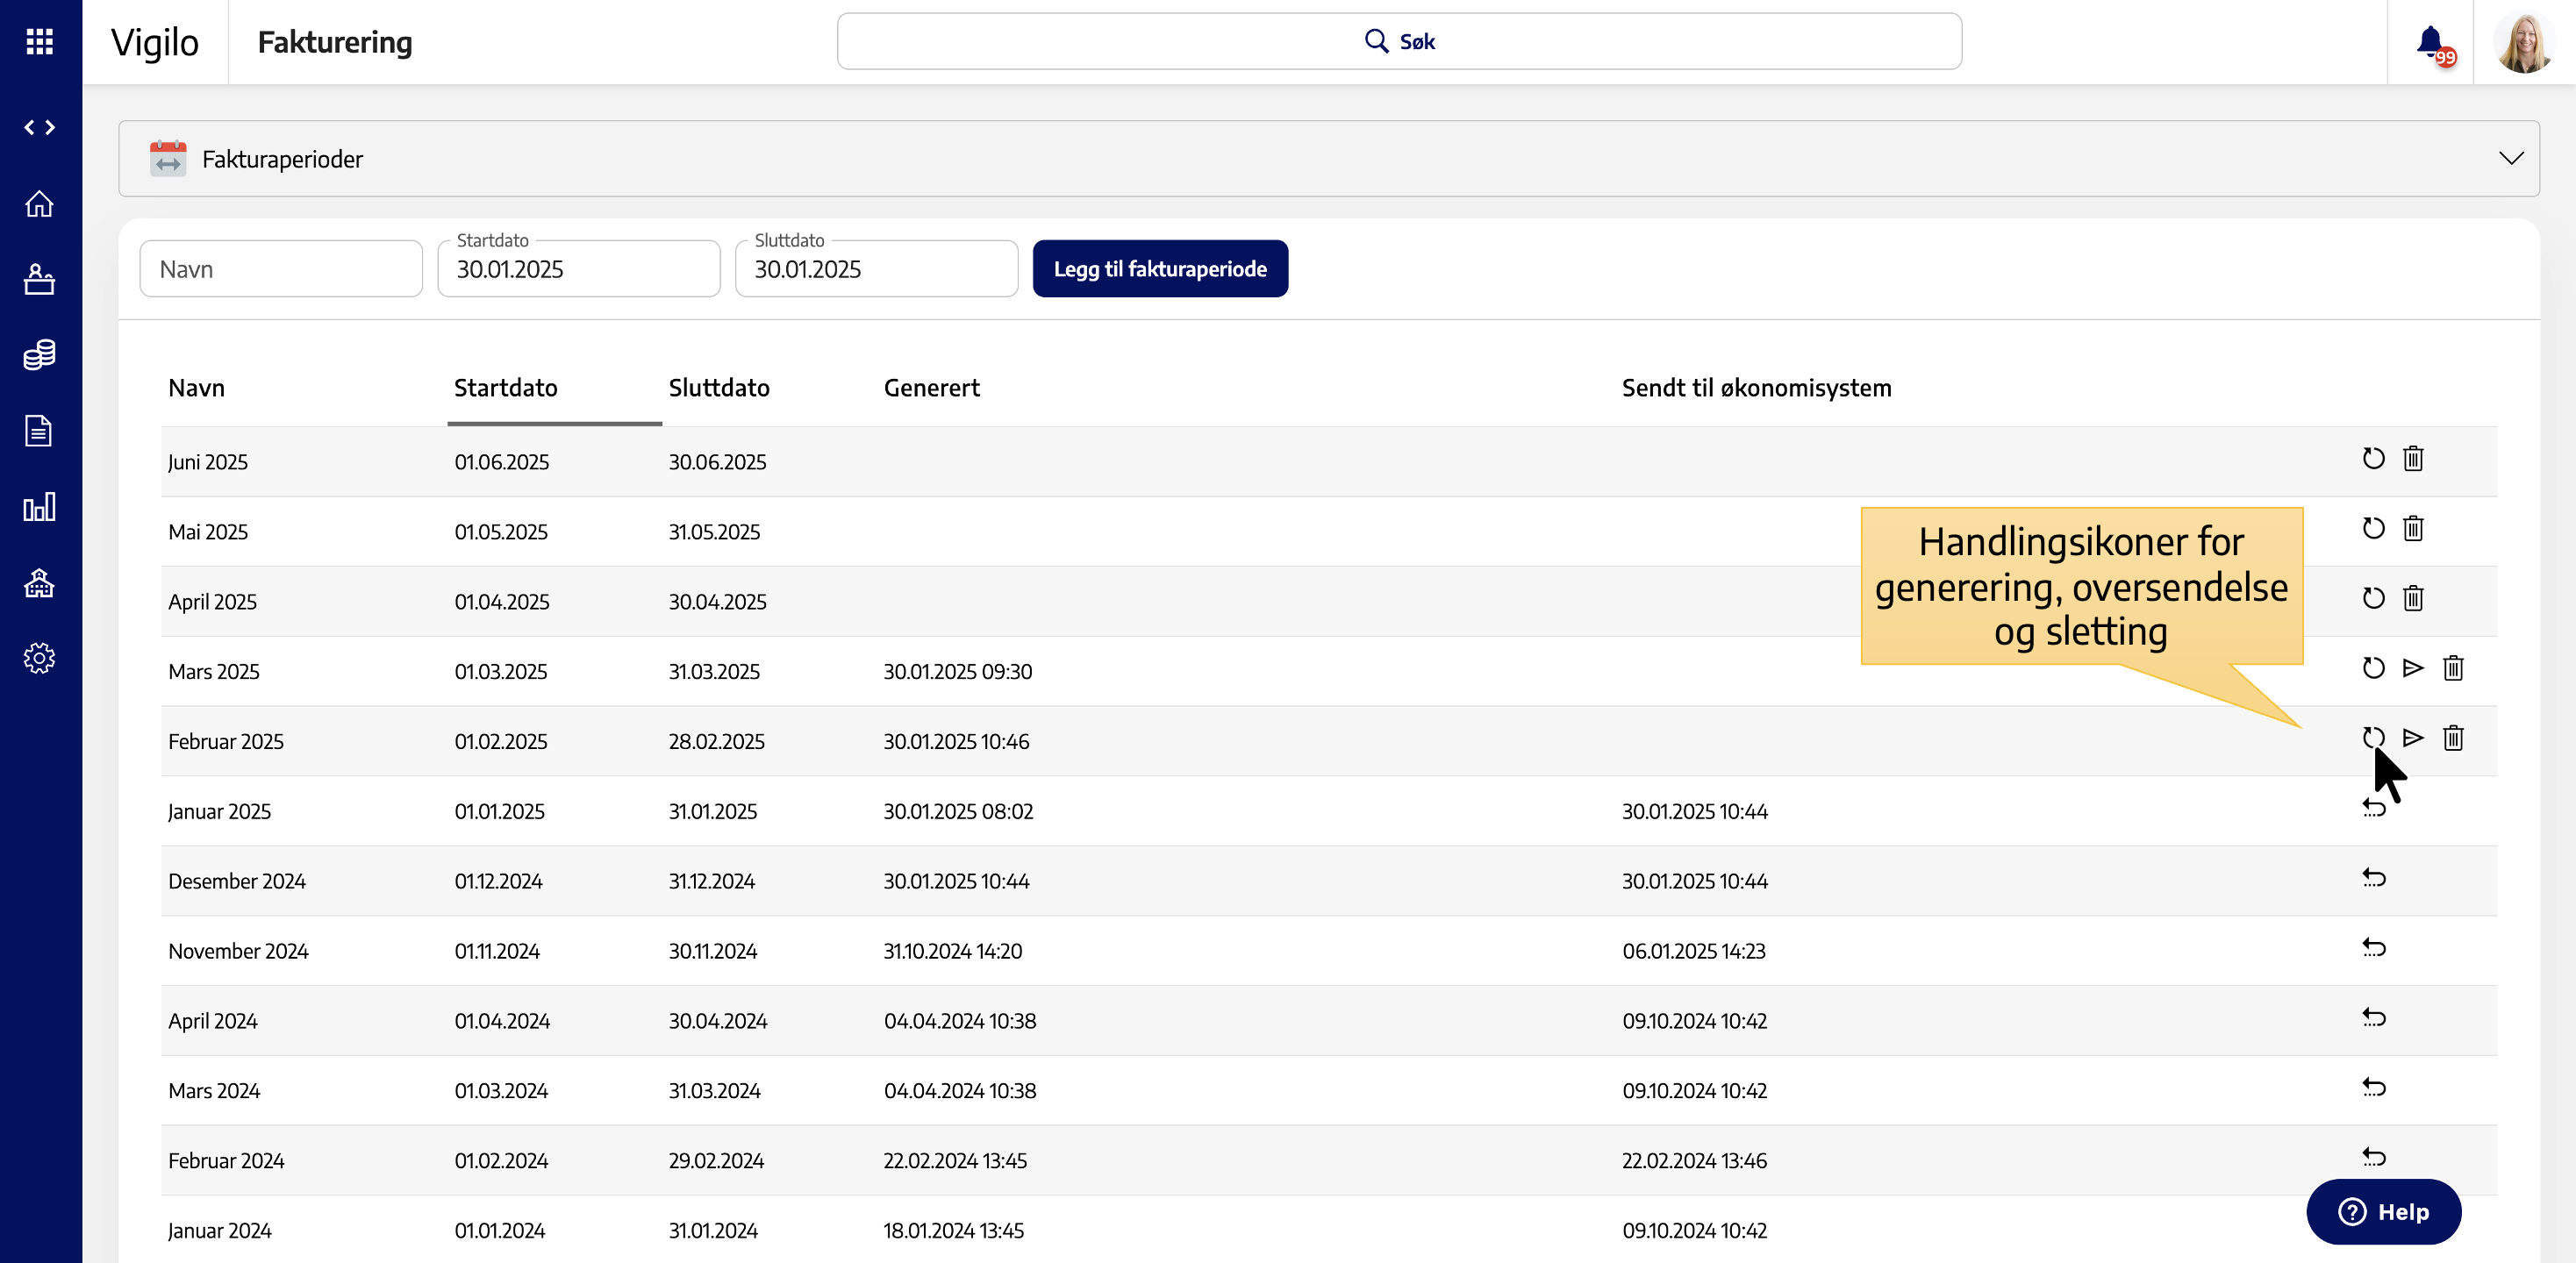Click the Navn input field
The width and height of the screenshot is (2576, 1263).
(281, 269)
